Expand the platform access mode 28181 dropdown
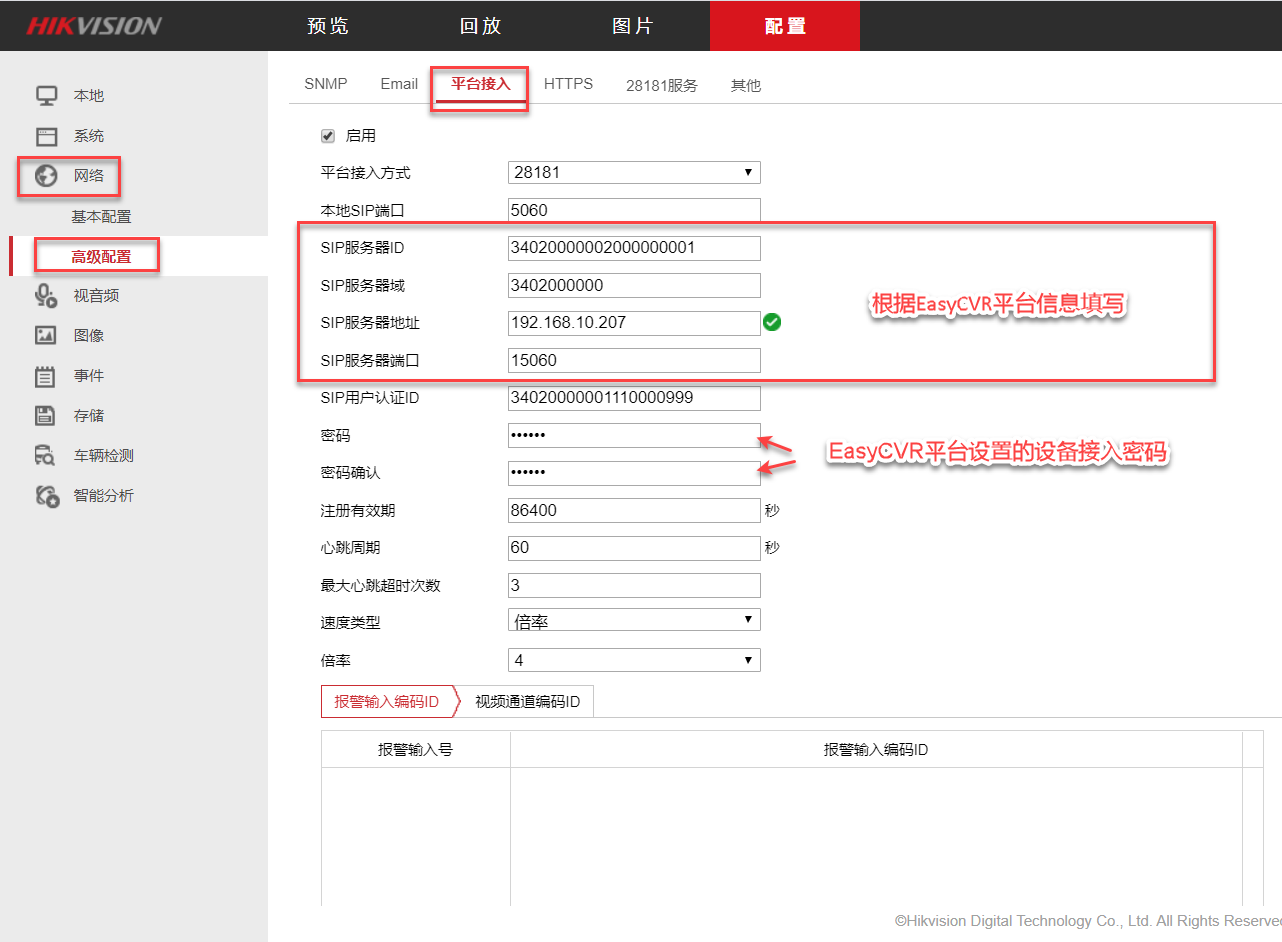 pos(634,173)
